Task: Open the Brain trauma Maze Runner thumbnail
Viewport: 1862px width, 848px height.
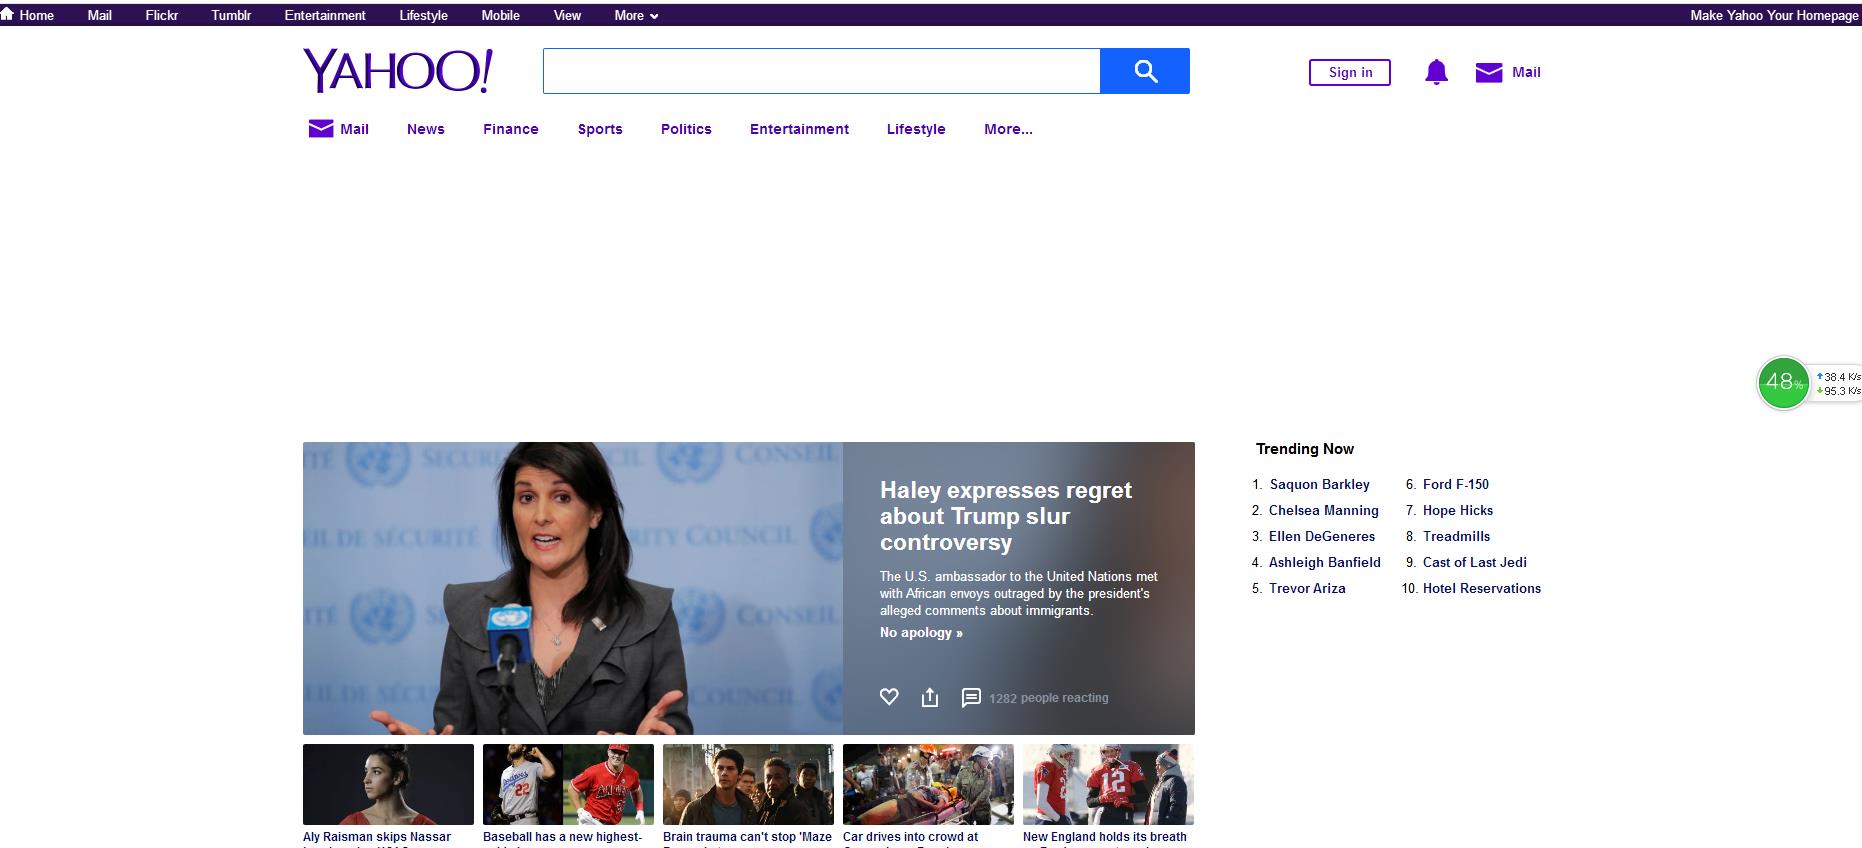Action: click(748, 784)
